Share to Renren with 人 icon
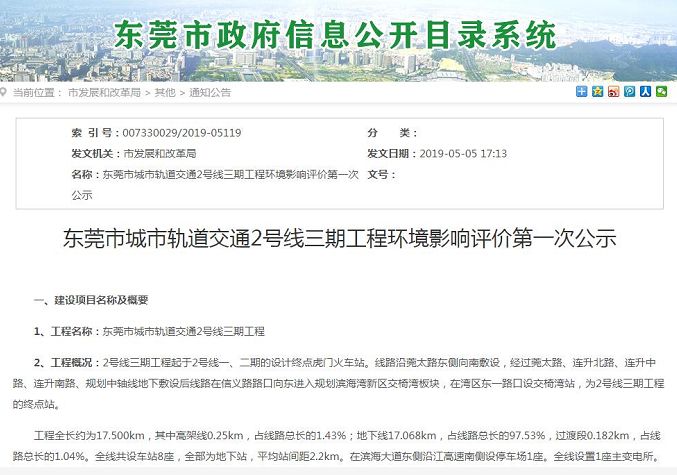The height and width of the screenshot is (475, 677). click(x=645, y=92)
